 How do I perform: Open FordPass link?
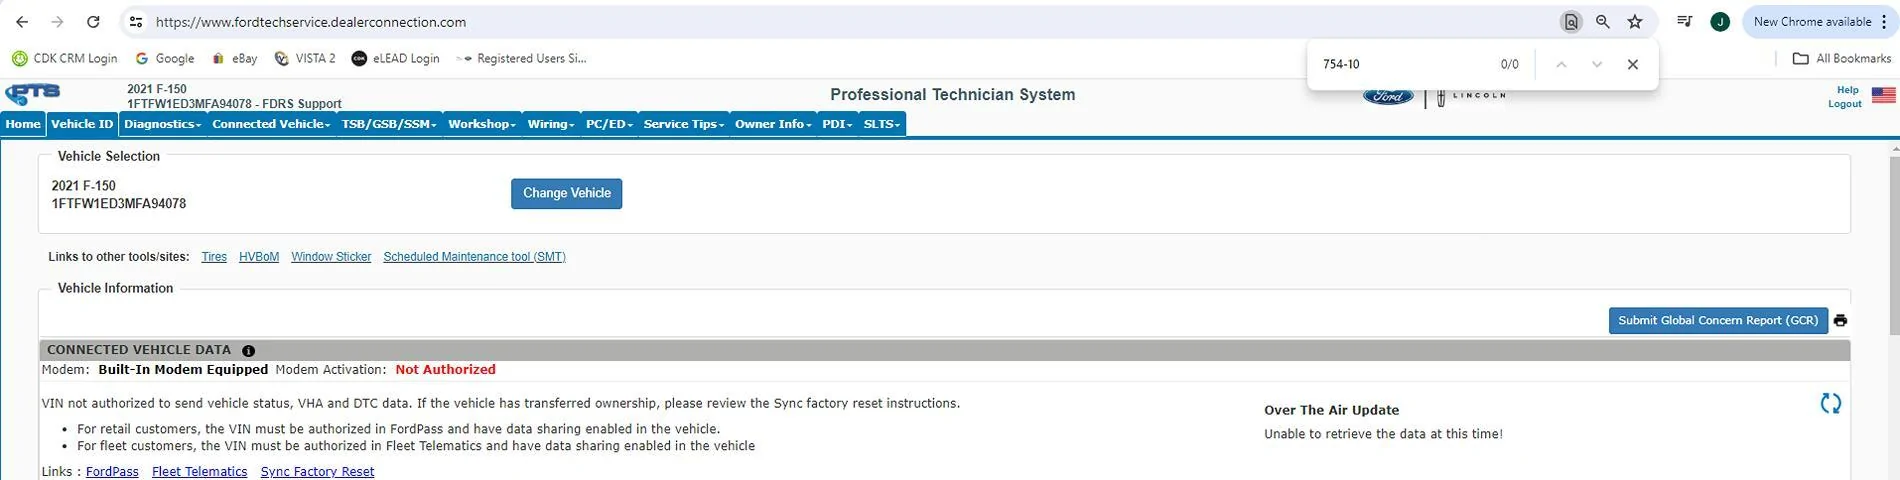112,472
